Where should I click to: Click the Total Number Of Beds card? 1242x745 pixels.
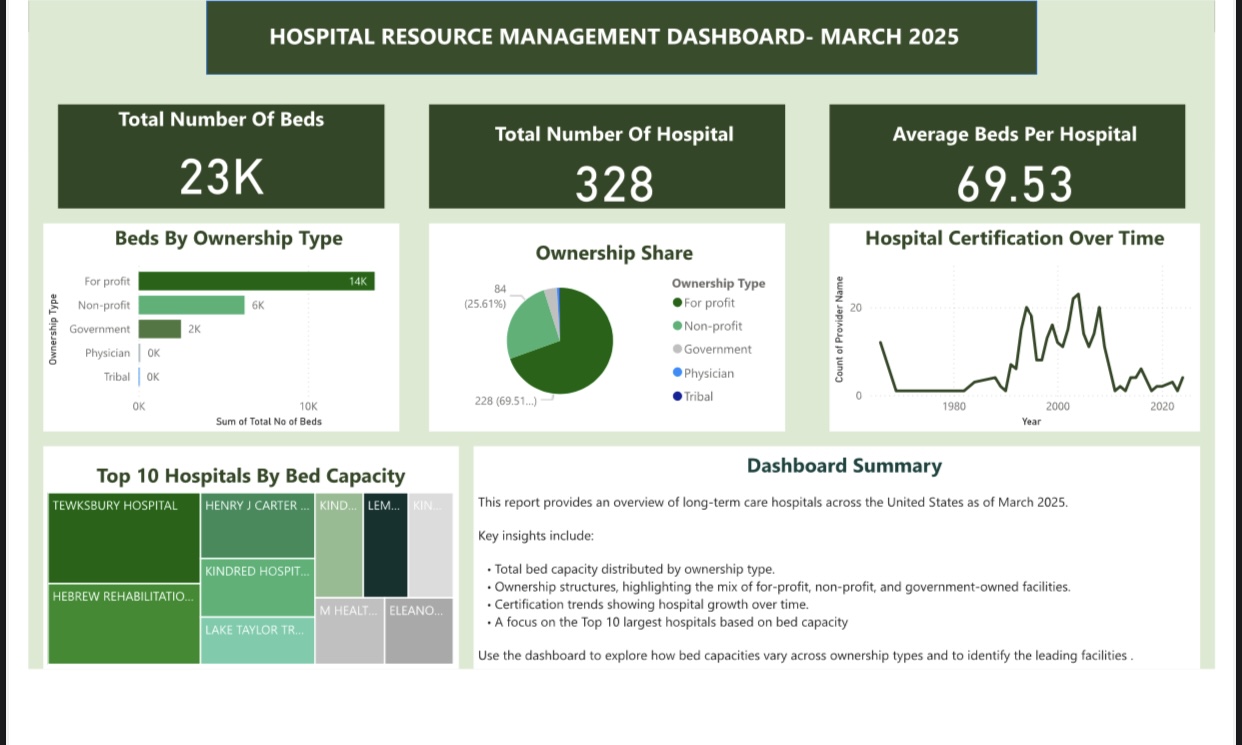(x=221, y=156)
